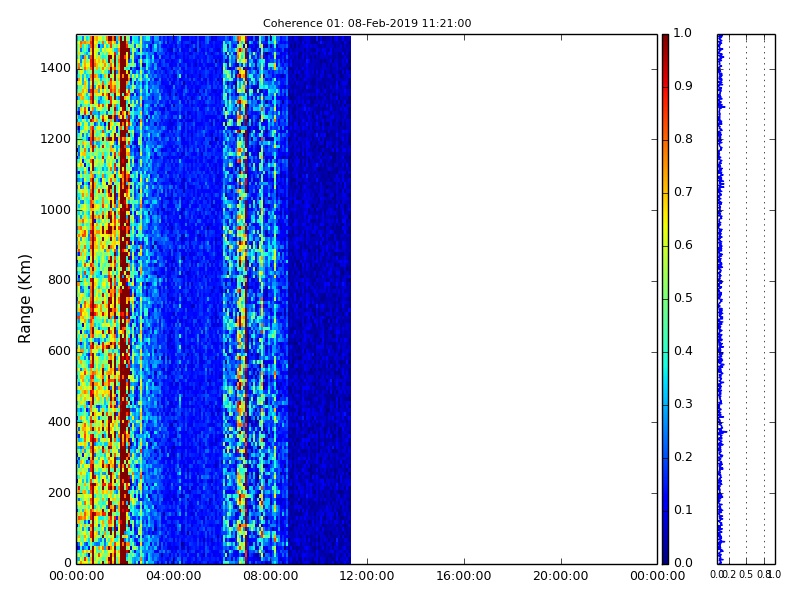Click the yellow section of the colorbar

click(x=665, y=219)
